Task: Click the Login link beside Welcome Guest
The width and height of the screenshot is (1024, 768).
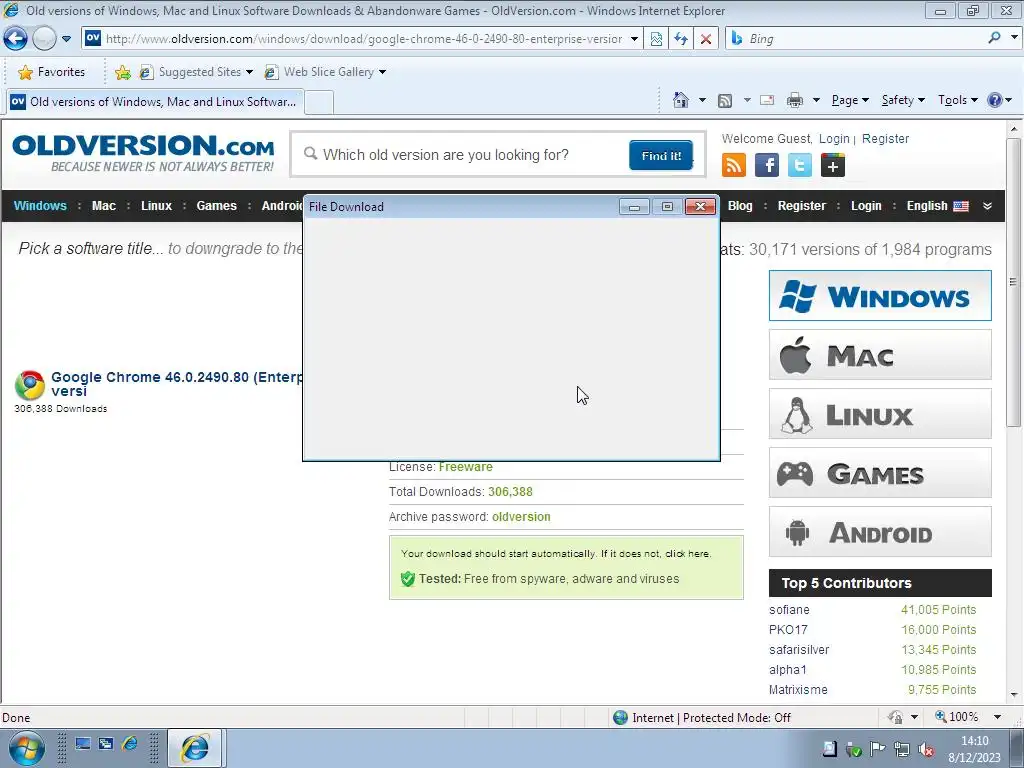Action: point(834,138)
